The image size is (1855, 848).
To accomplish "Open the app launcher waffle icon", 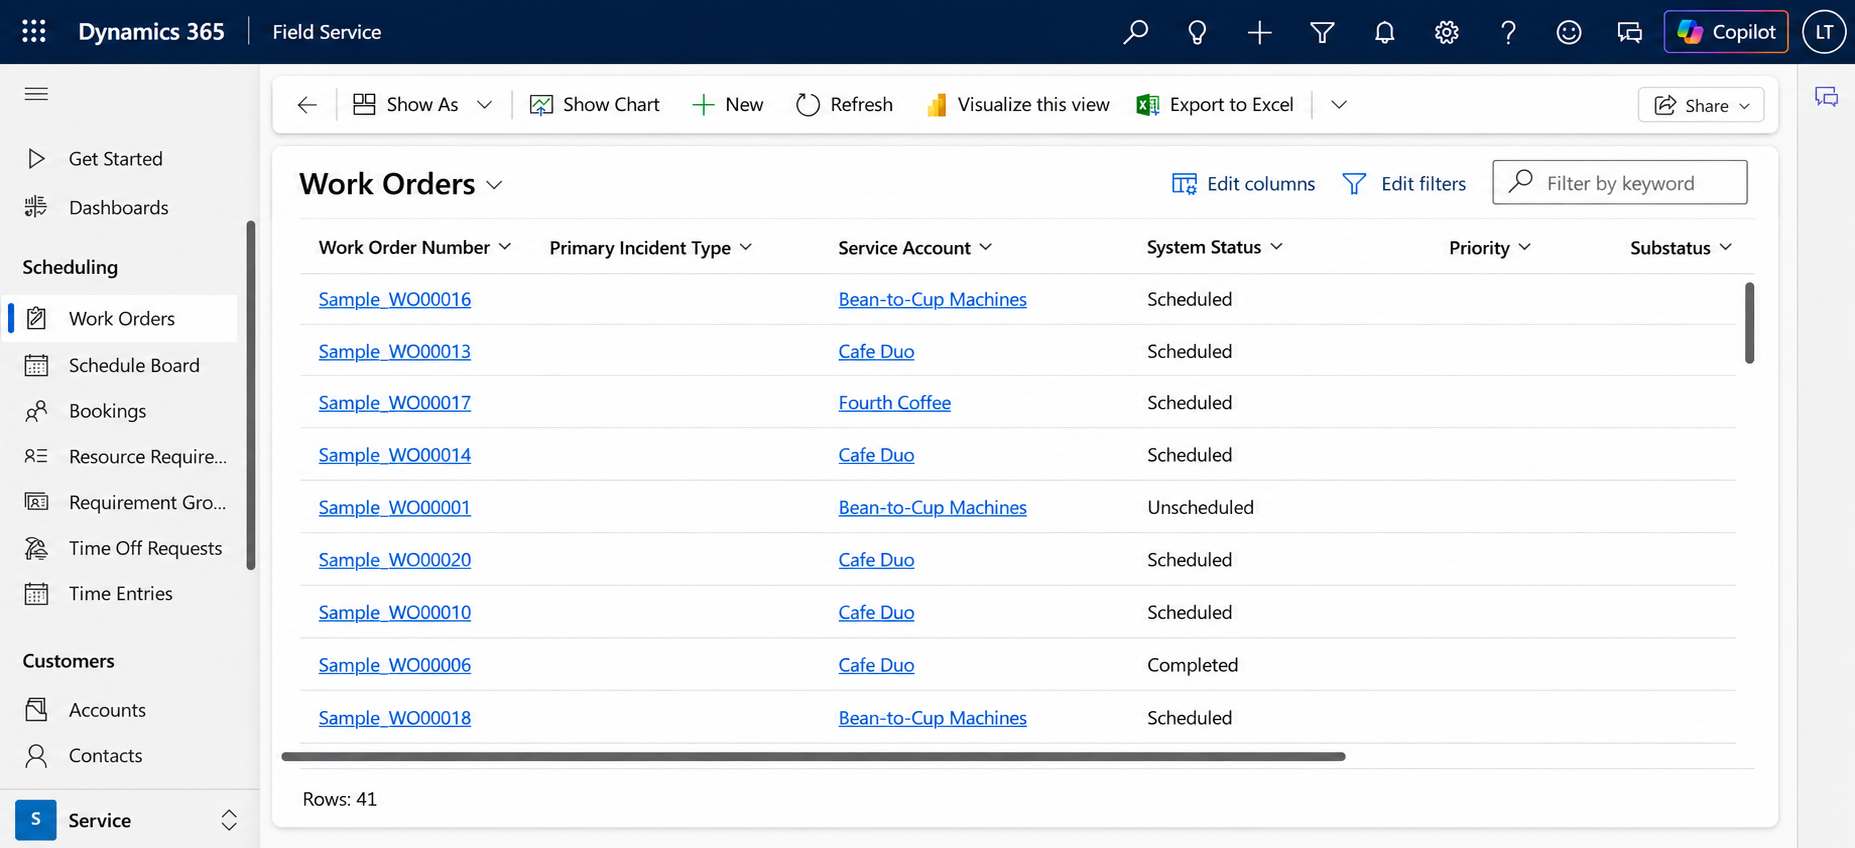I will pos(34,32).
